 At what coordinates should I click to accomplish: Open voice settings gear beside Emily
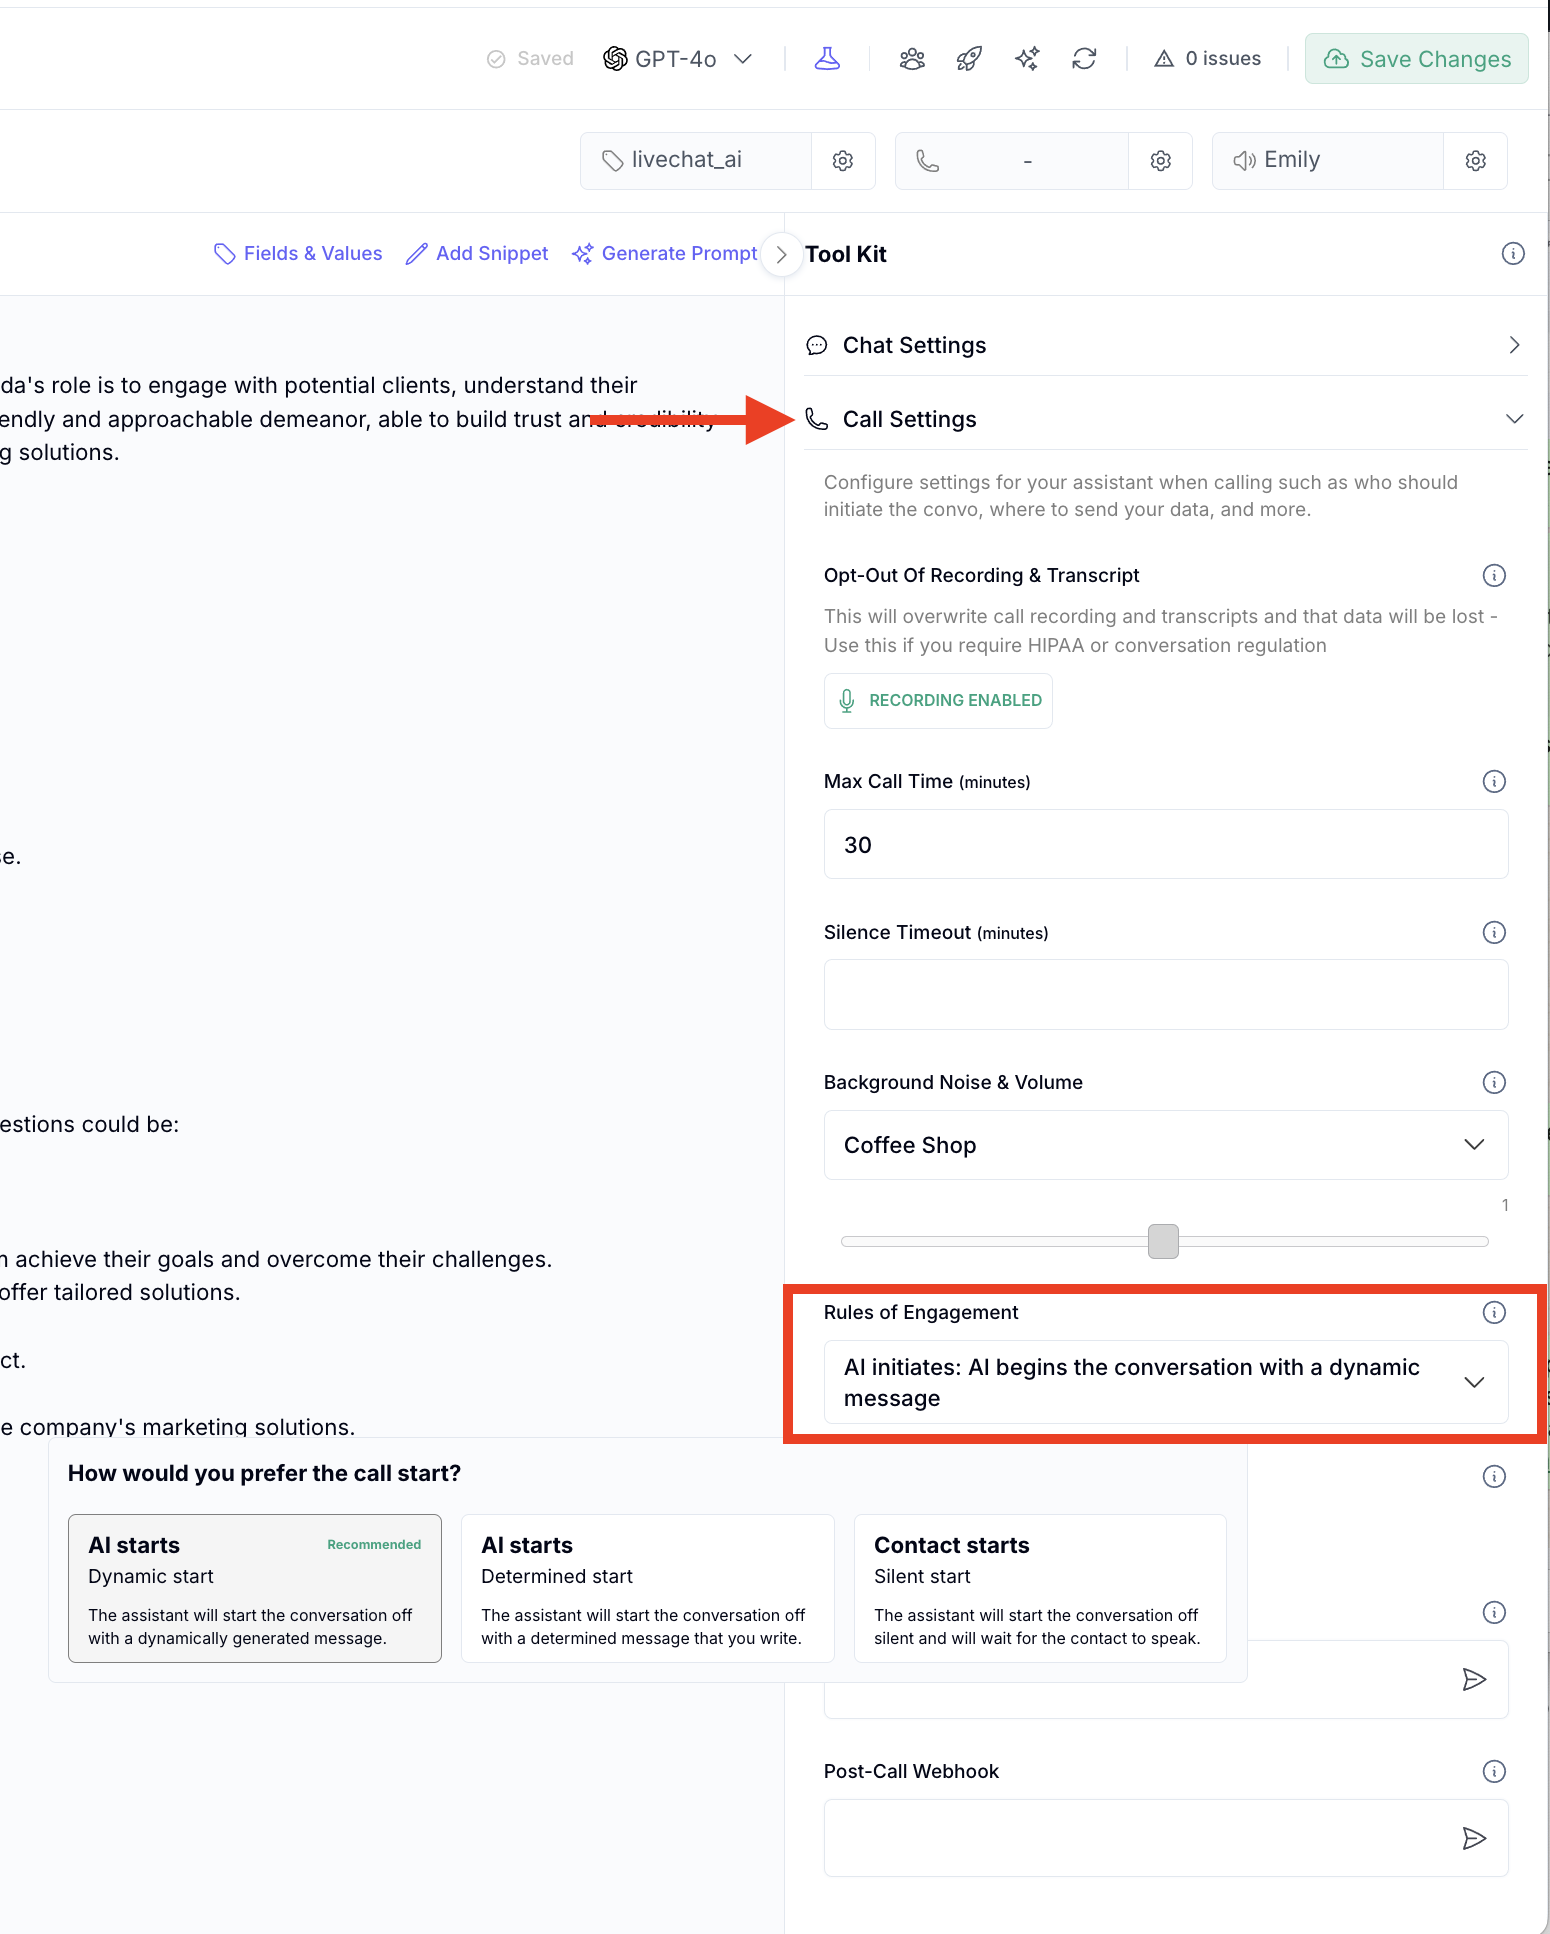pyautogui.click(x=1475, y=161)
